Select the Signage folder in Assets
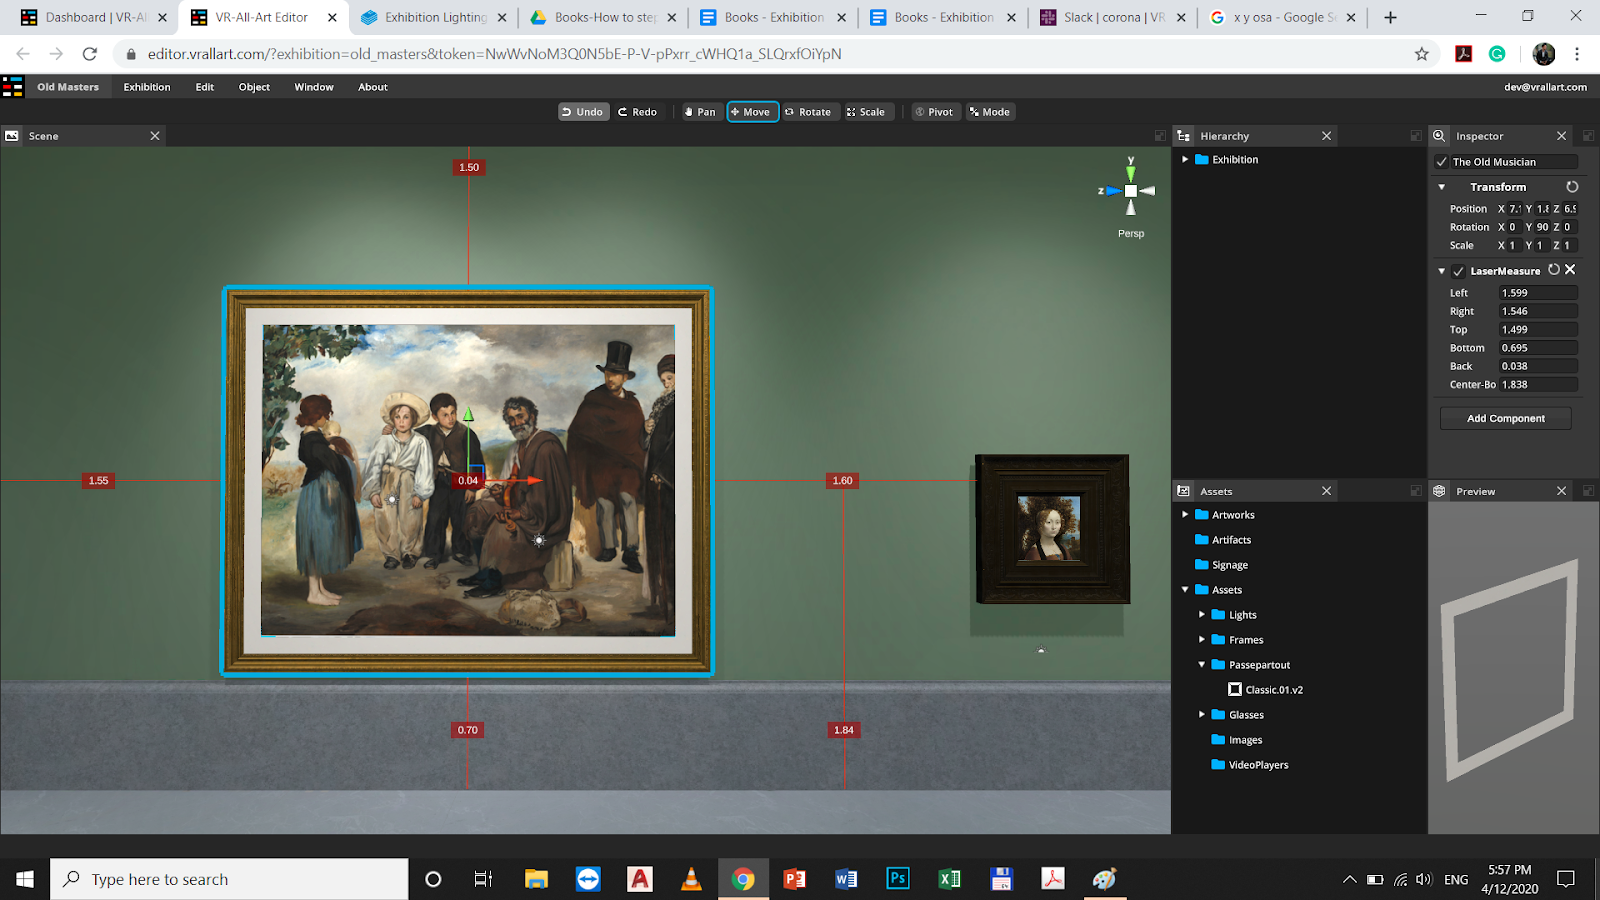The image size is (1600, 900). 1229,565
